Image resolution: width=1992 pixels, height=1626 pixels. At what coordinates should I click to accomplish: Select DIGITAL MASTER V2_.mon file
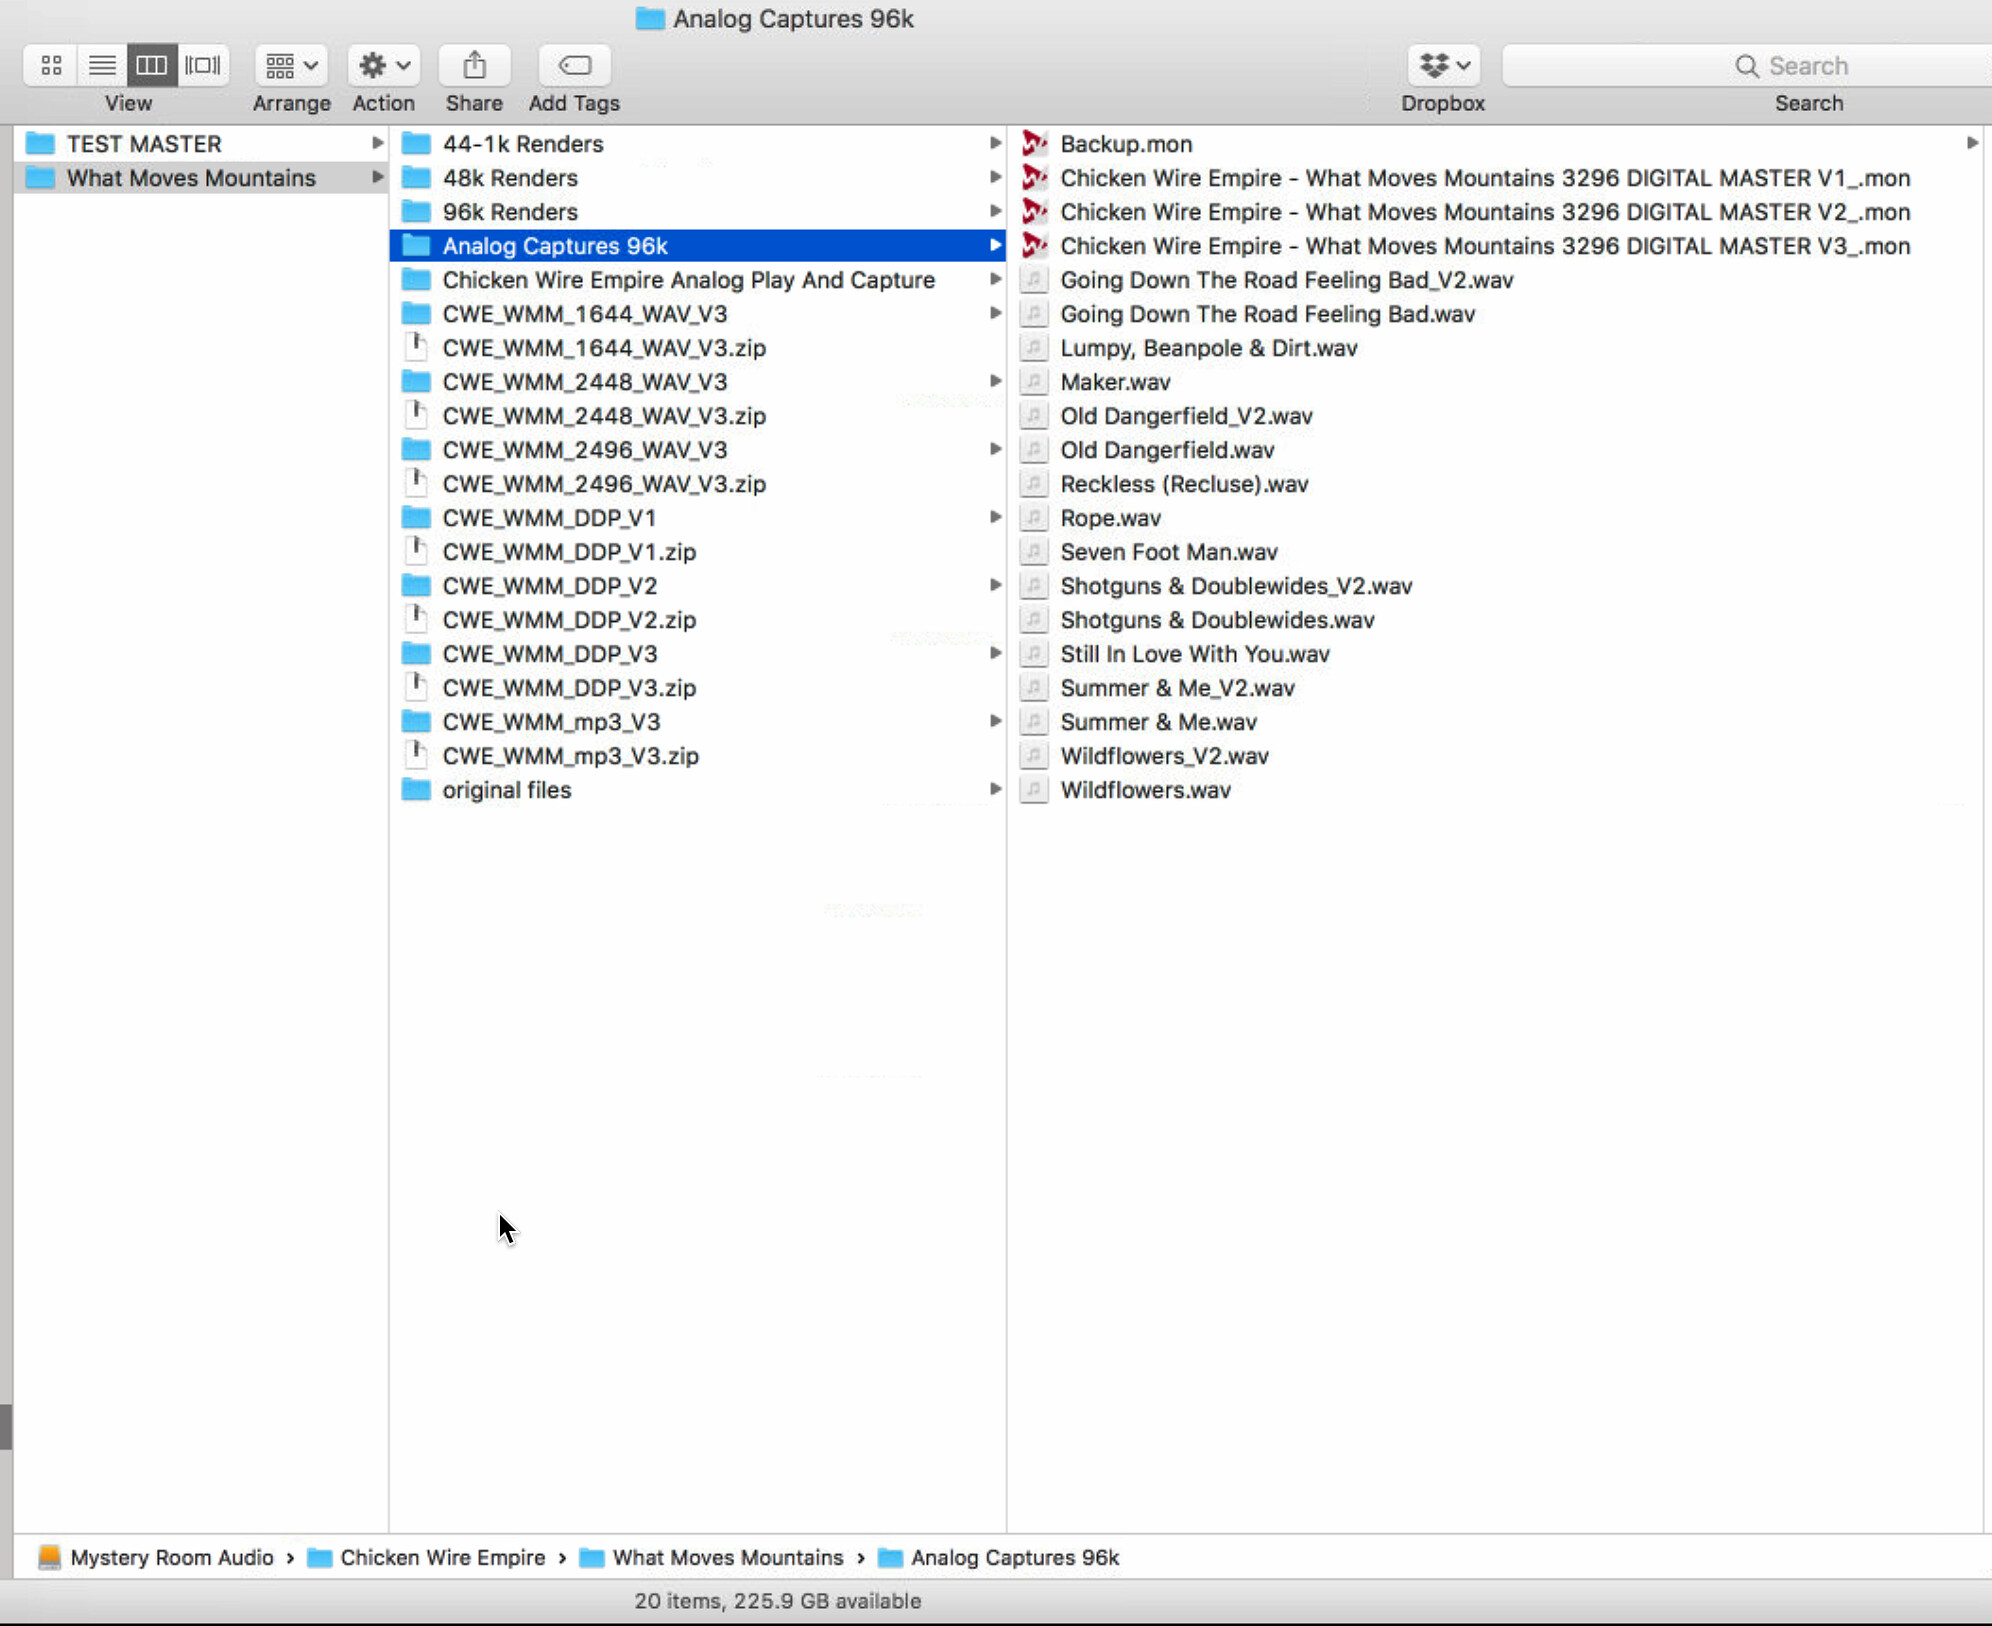(x=1484, y=212)
